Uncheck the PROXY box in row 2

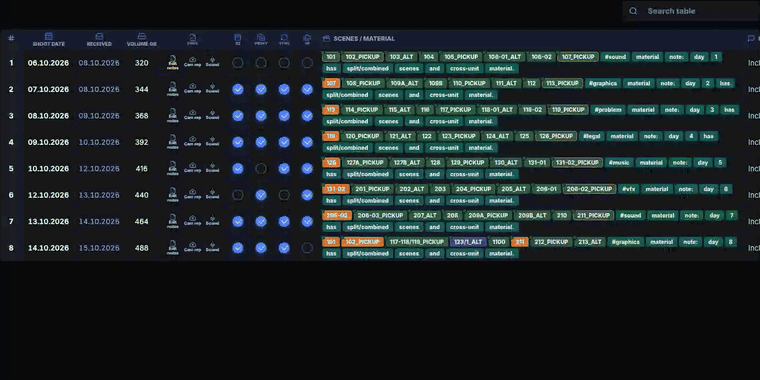(x=261, y=89)
